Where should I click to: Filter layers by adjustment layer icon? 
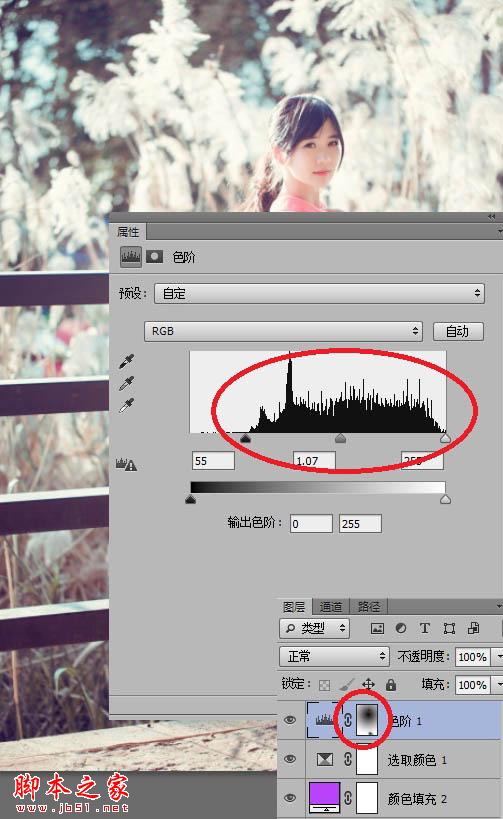coord(401,628)
